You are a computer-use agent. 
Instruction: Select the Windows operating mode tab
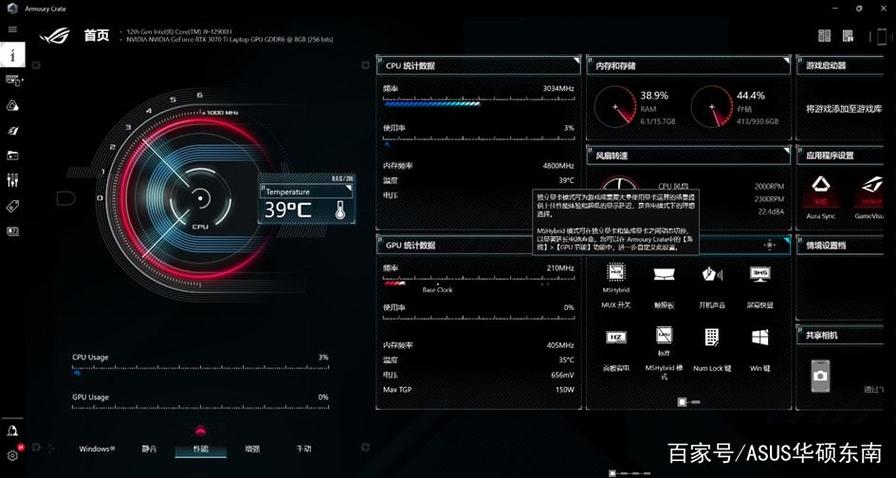[x=97, y=449]
